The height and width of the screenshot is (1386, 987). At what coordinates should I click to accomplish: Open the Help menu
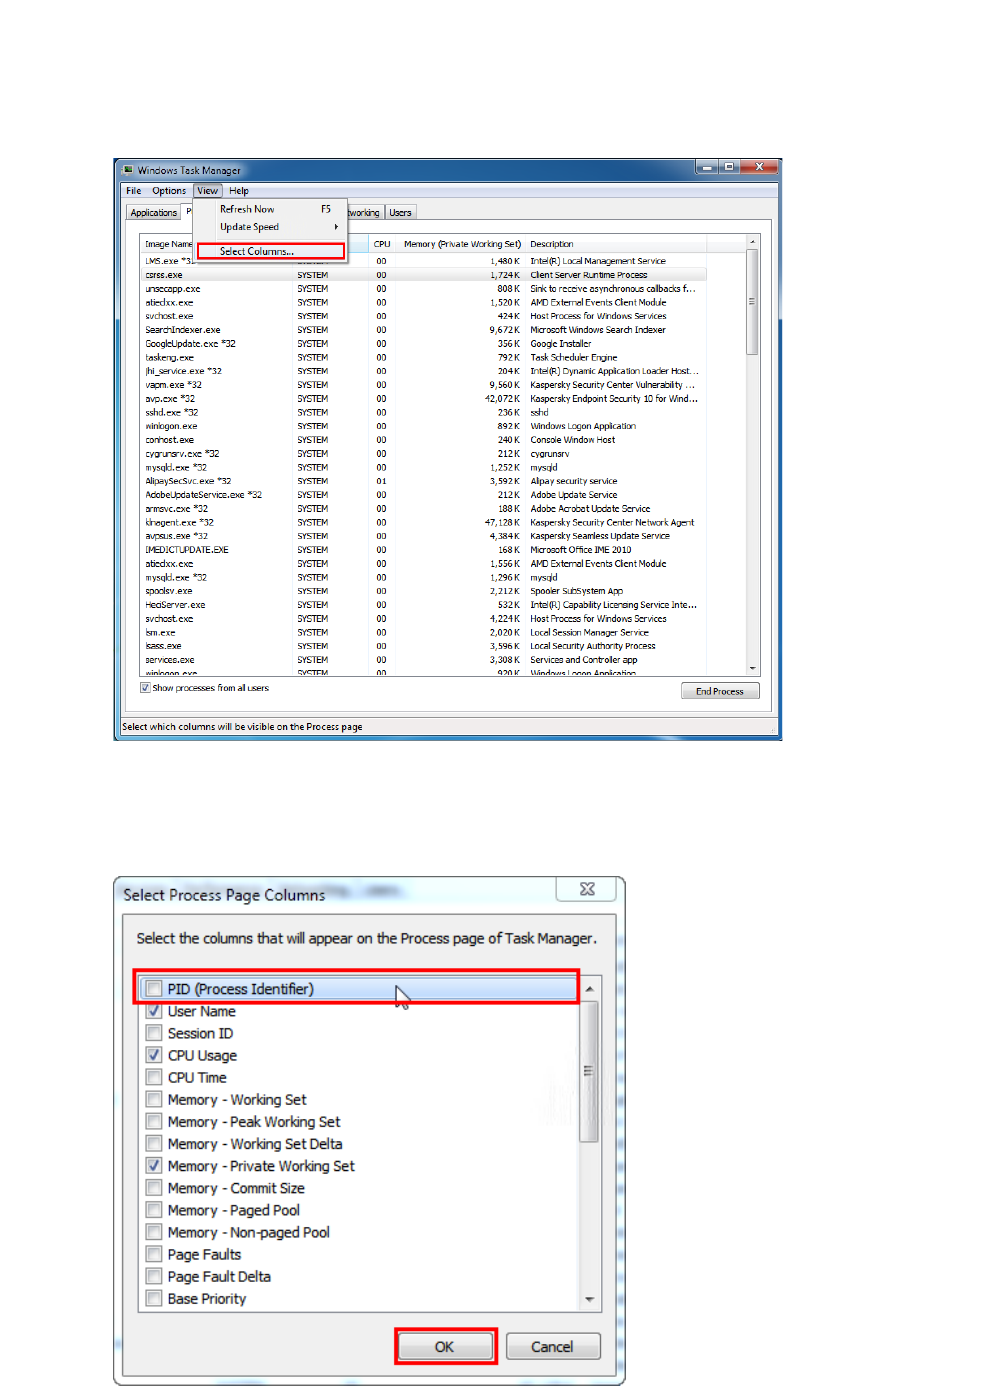[x=239, y=191]
